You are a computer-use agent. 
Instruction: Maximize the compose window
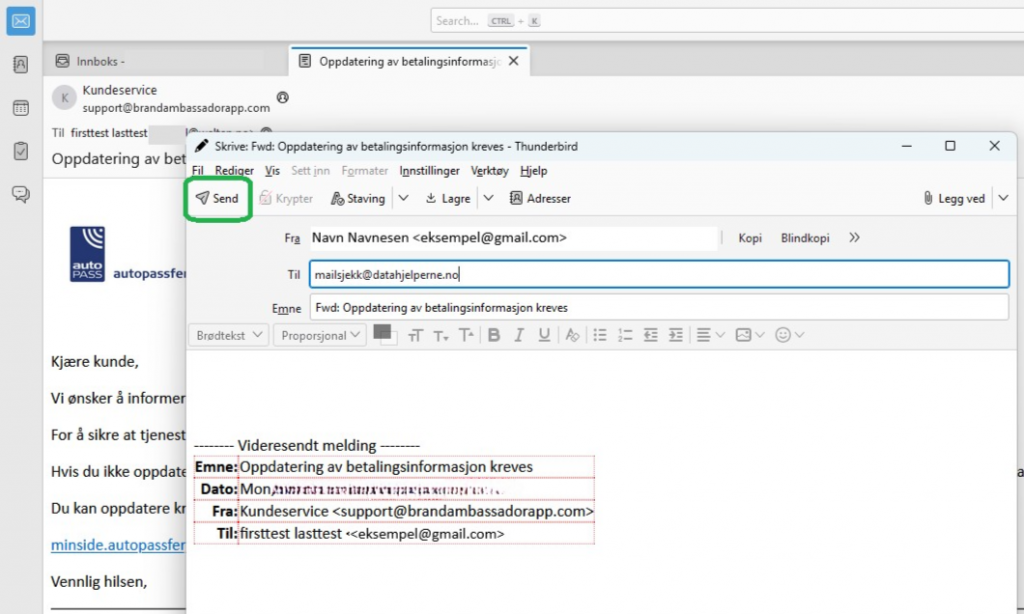(950, 146)
